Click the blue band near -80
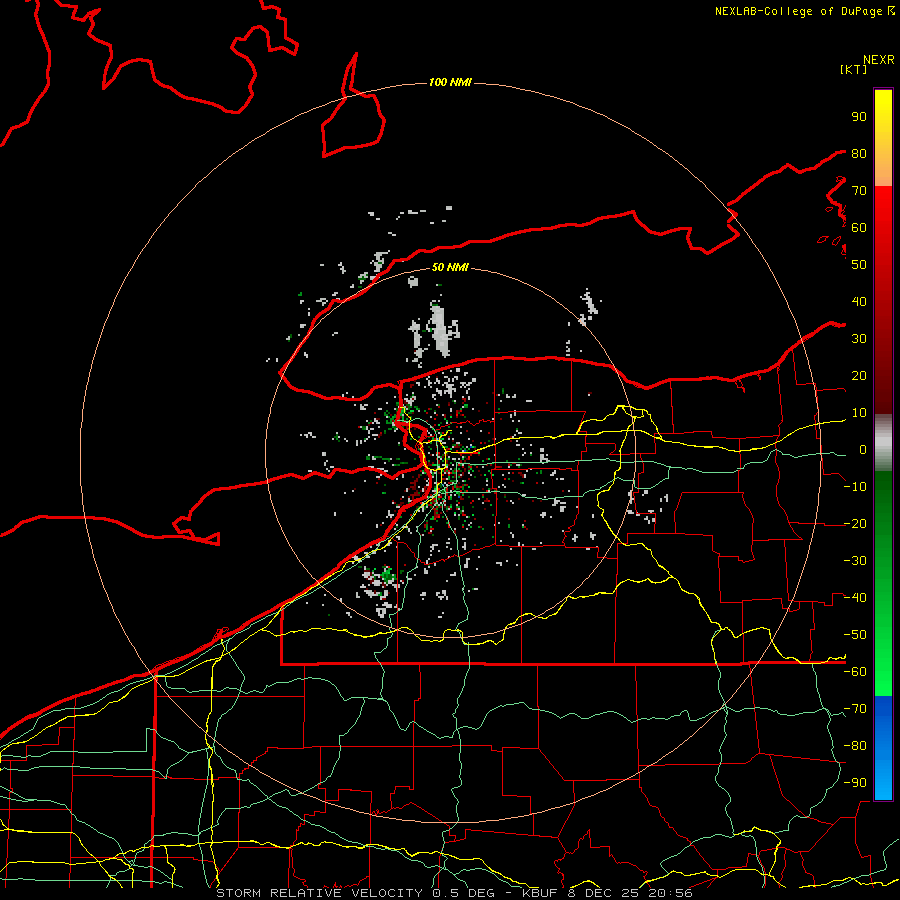This screenshot has width=900, height=900. pos(883,746)
